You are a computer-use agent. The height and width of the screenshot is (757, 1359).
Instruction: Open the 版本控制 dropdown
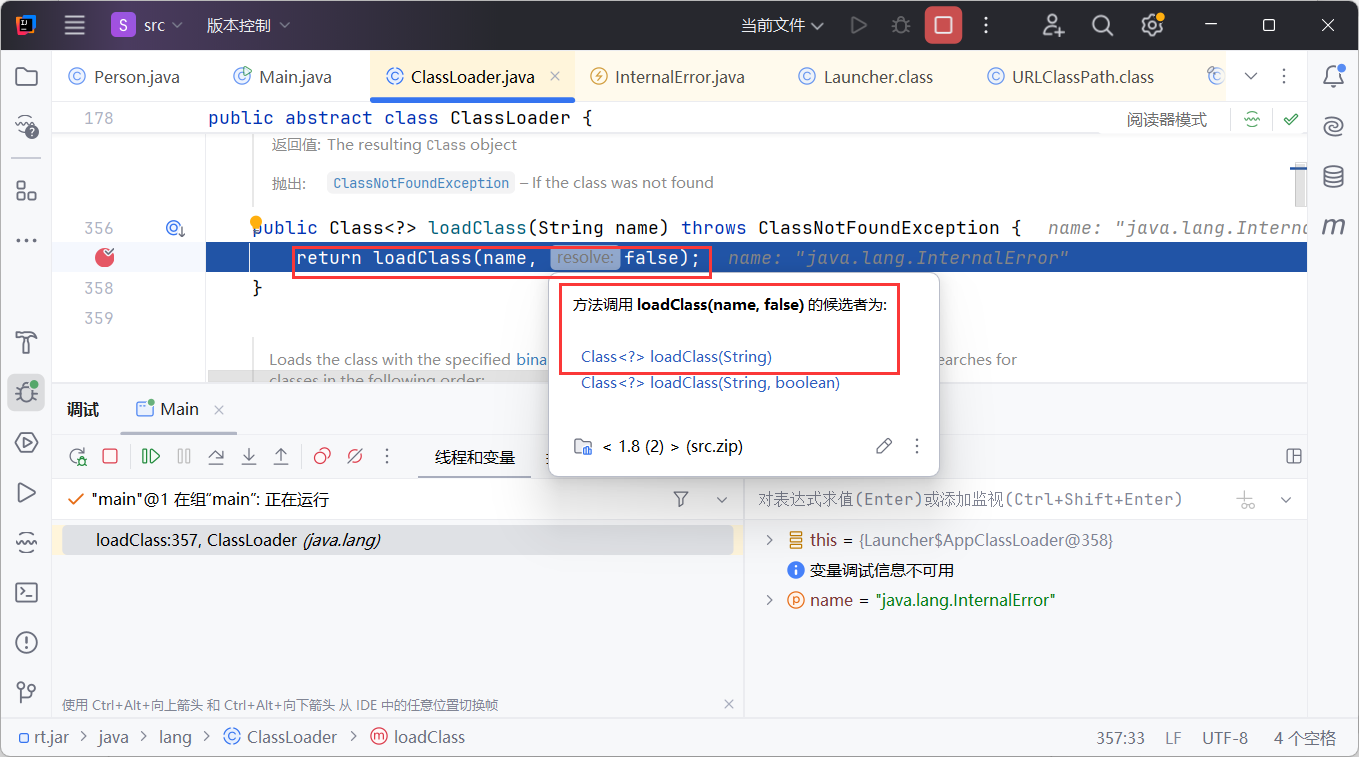tap(248, 25)
